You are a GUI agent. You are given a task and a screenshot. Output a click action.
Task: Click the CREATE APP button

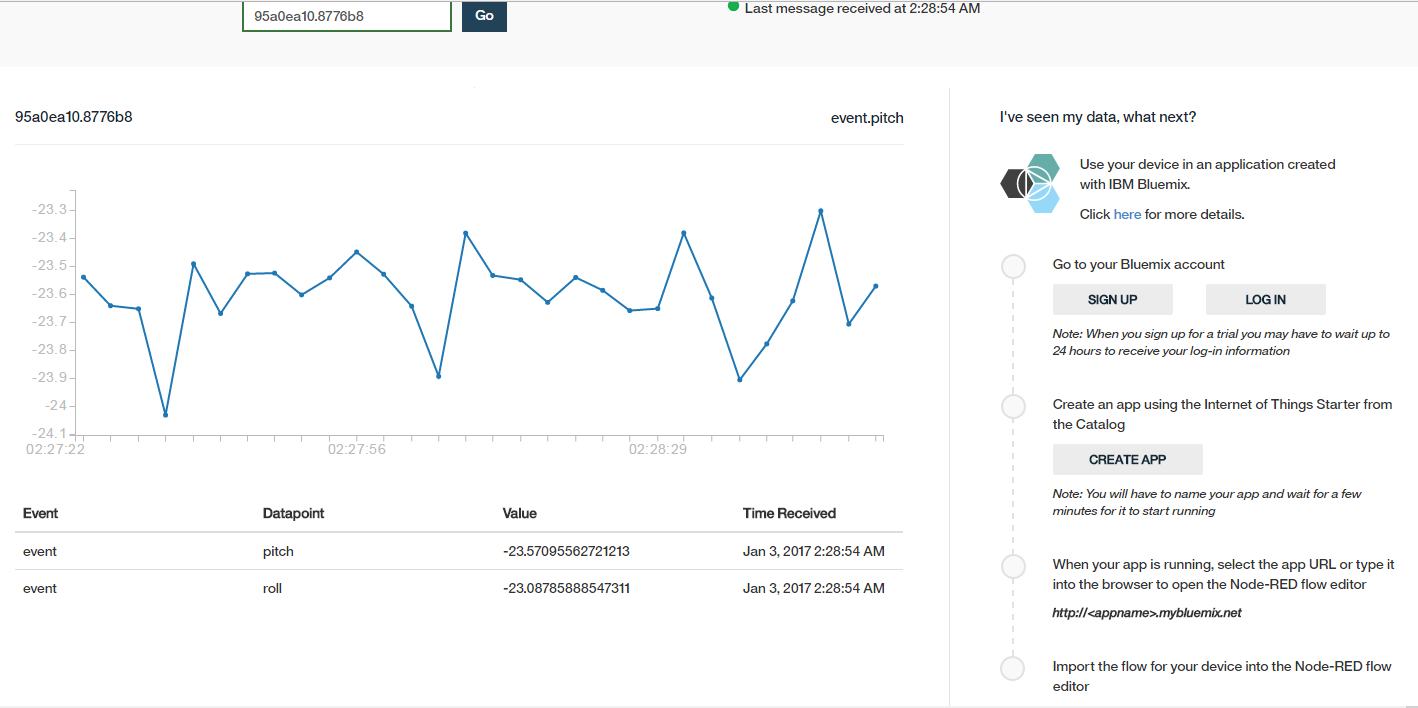pyautogui.click(x=1128, y=459)
